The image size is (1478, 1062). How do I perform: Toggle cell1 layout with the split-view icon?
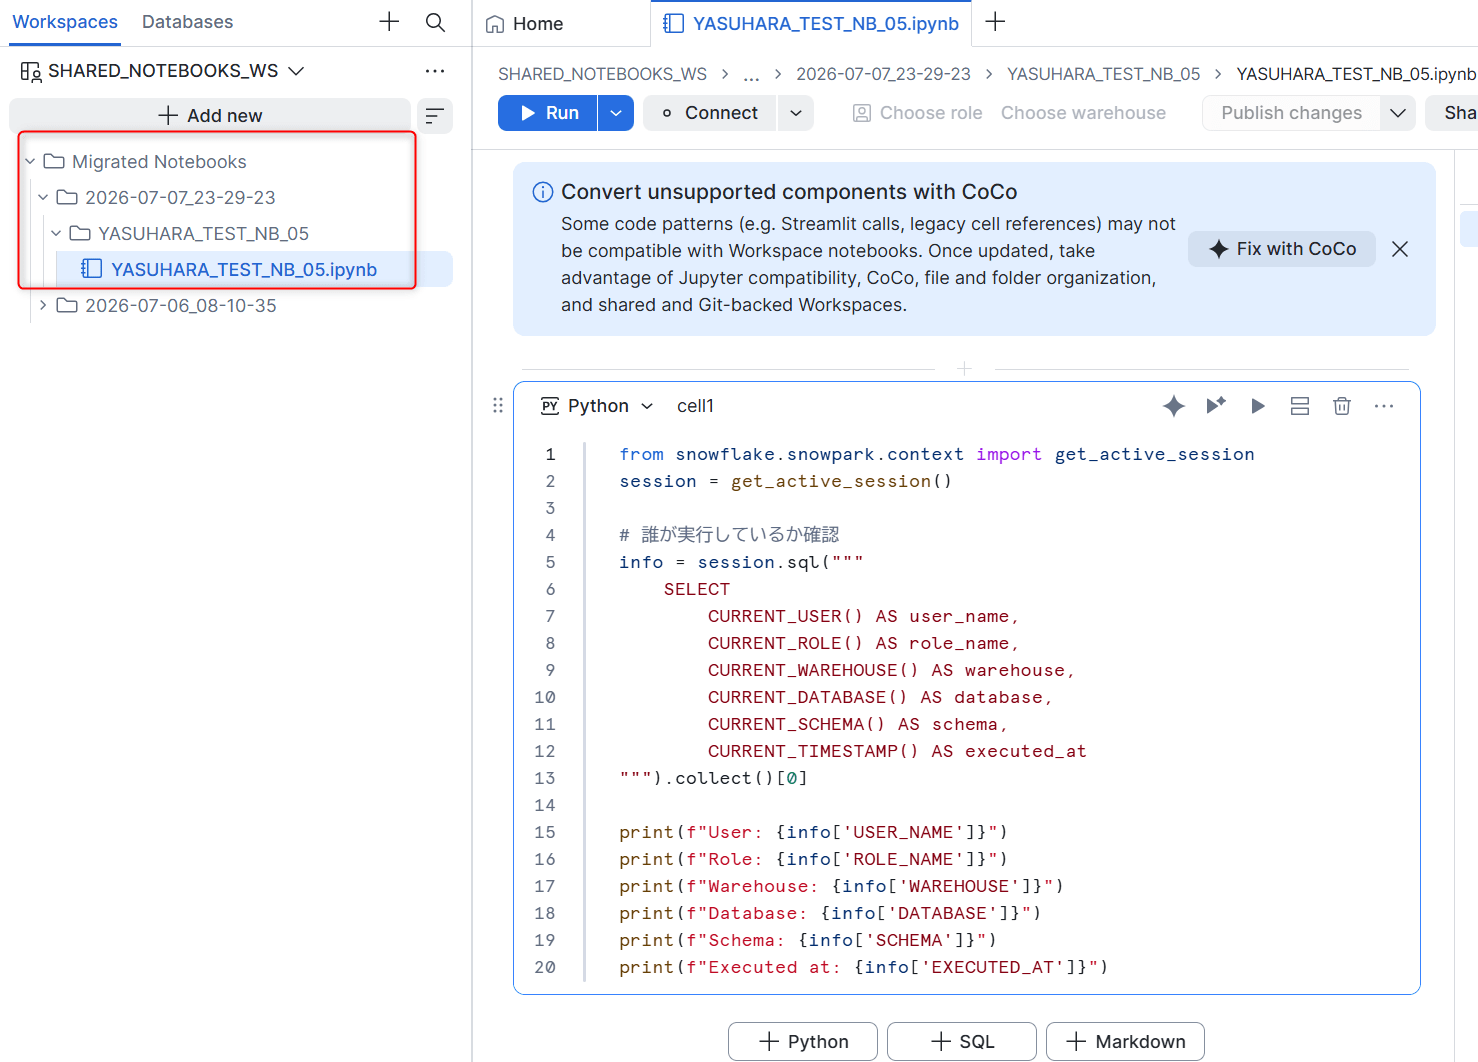coord(1300,405)
